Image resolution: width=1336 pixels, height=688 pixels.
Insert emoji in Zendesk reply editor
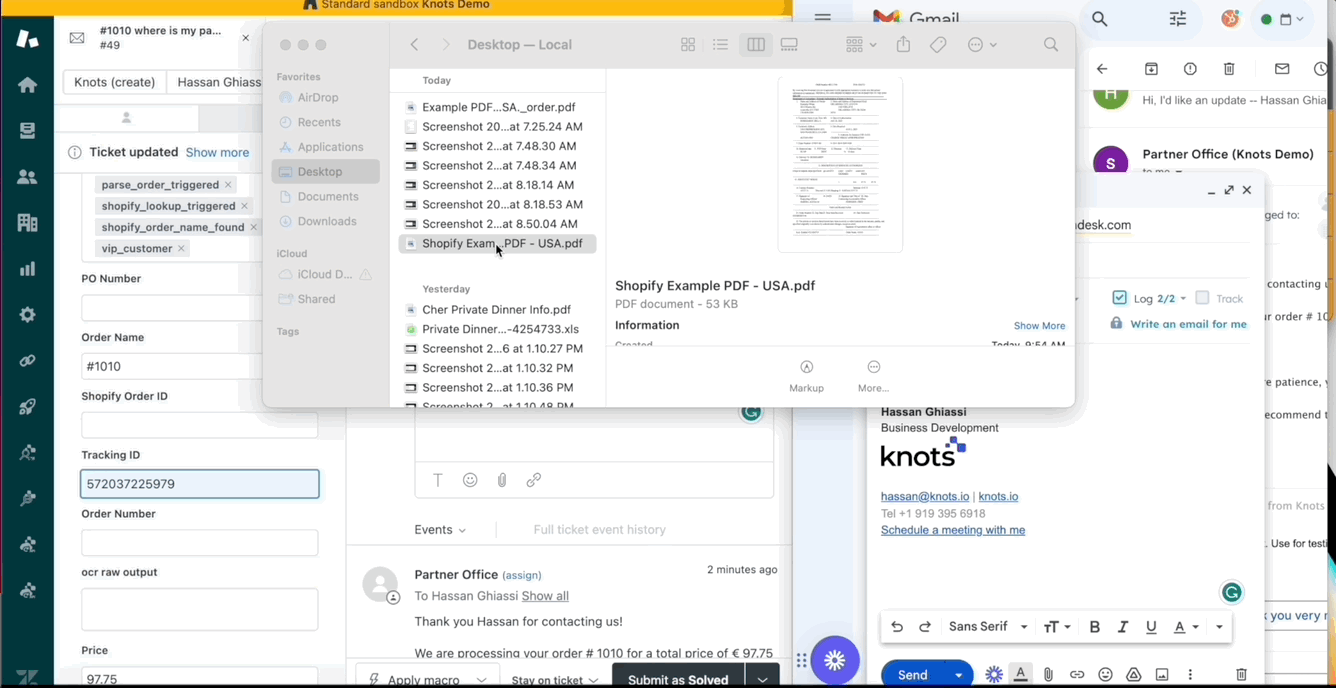470,480
